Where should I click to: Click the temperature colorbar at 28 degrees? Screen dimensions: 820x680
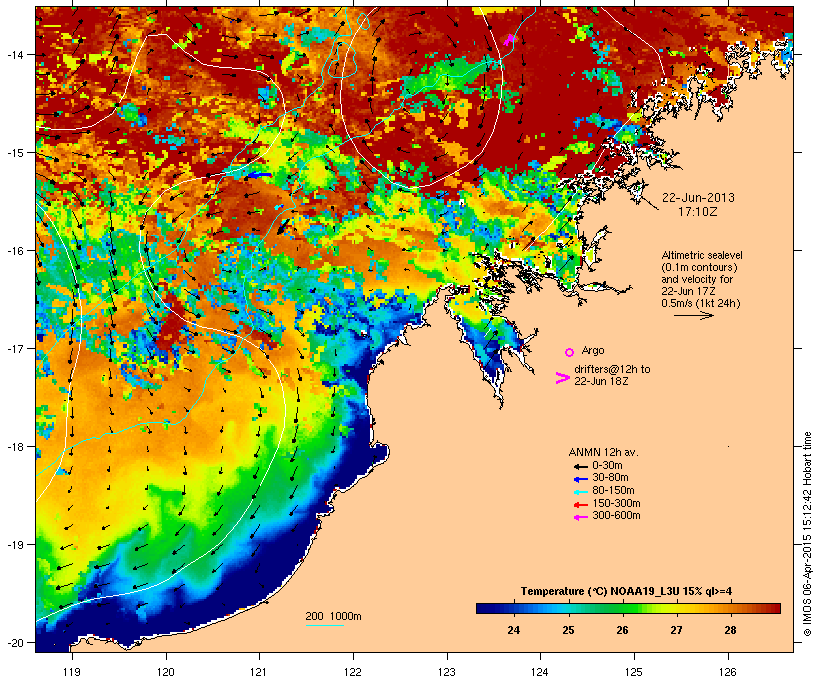731,608
